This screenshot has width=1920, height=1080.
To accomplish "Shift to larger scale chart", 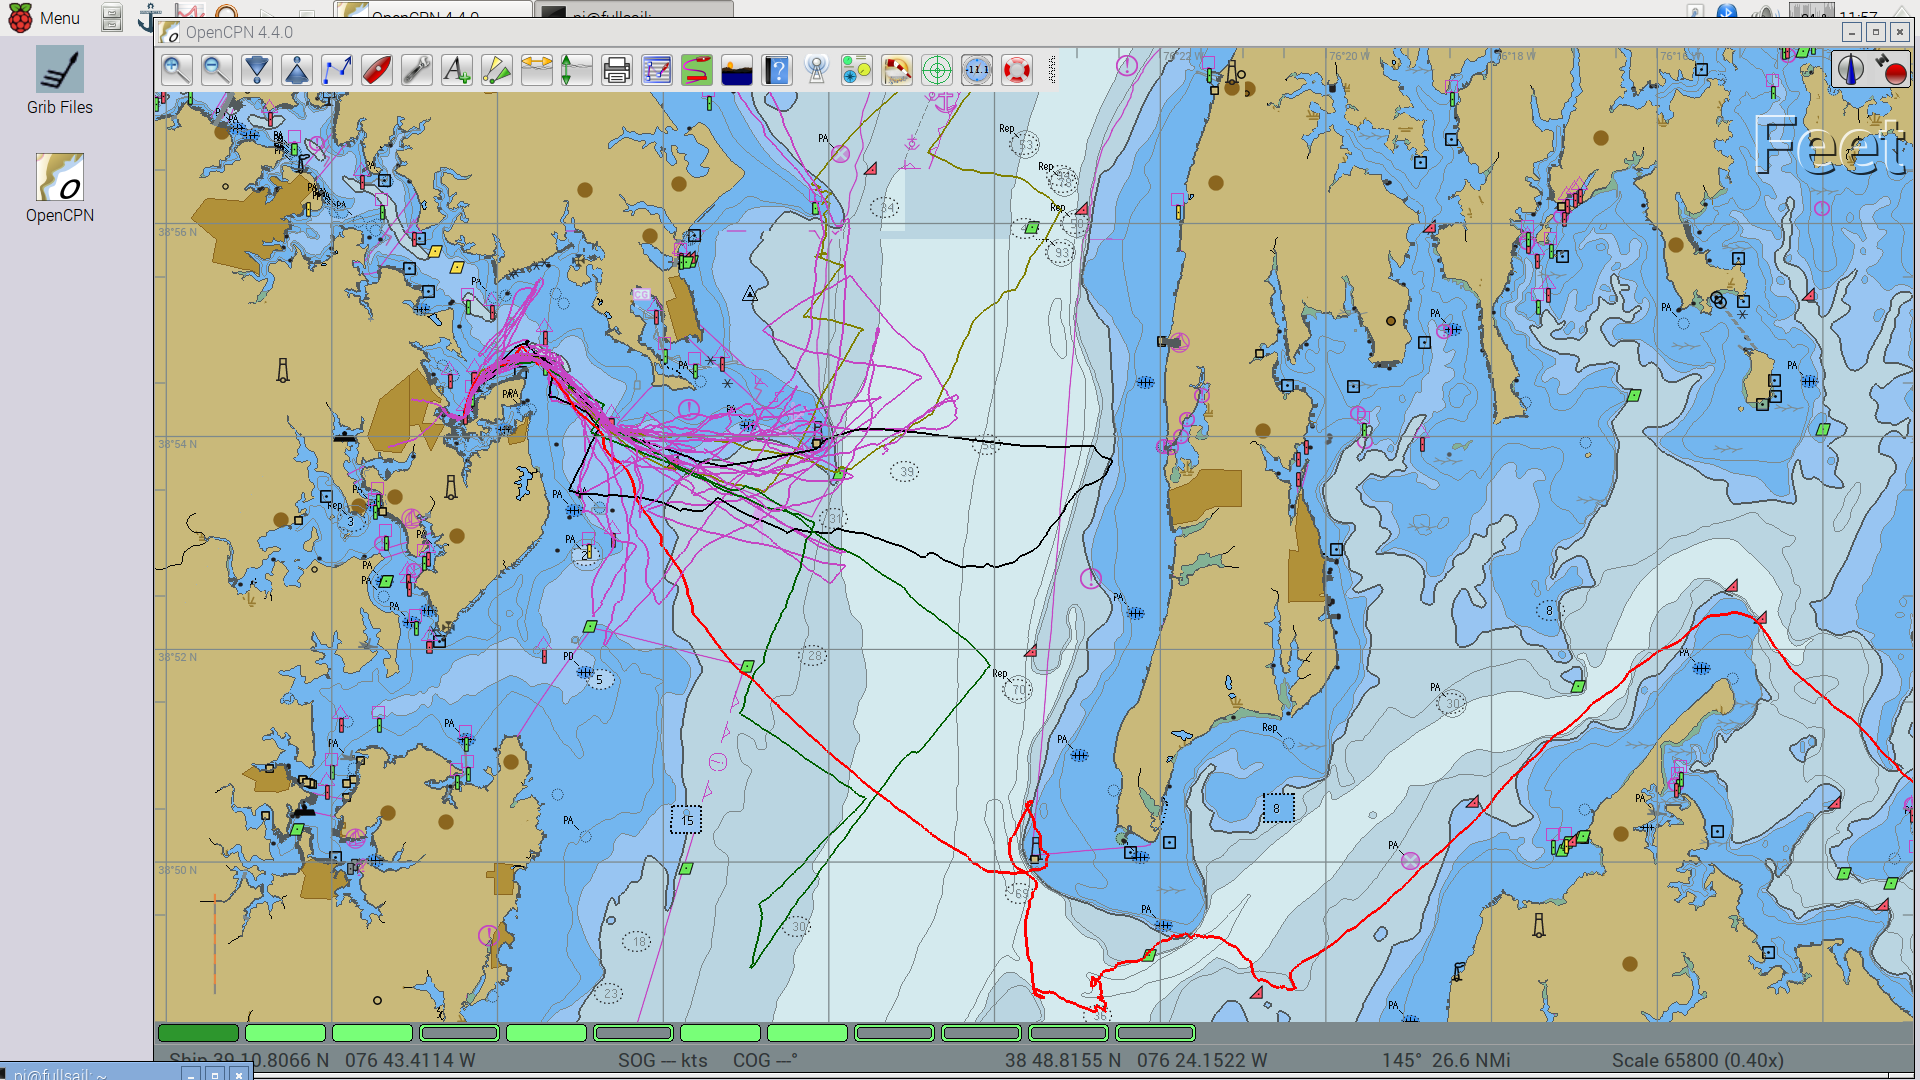I will 257,70.
